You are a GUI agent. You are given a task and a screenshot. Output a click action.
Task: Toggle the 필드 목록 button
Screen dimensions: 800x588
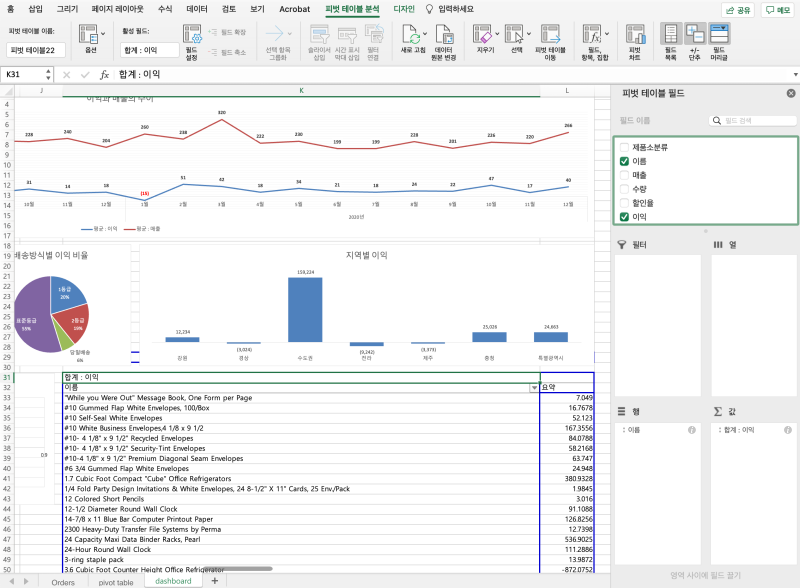tap(671, 34)
